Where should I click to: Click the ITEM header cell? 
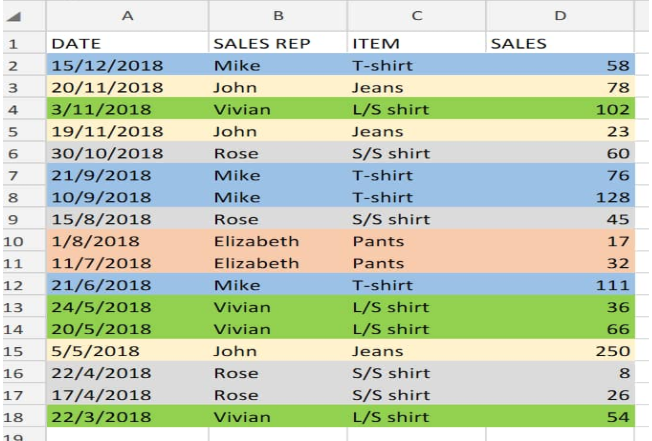click(416, 43)
